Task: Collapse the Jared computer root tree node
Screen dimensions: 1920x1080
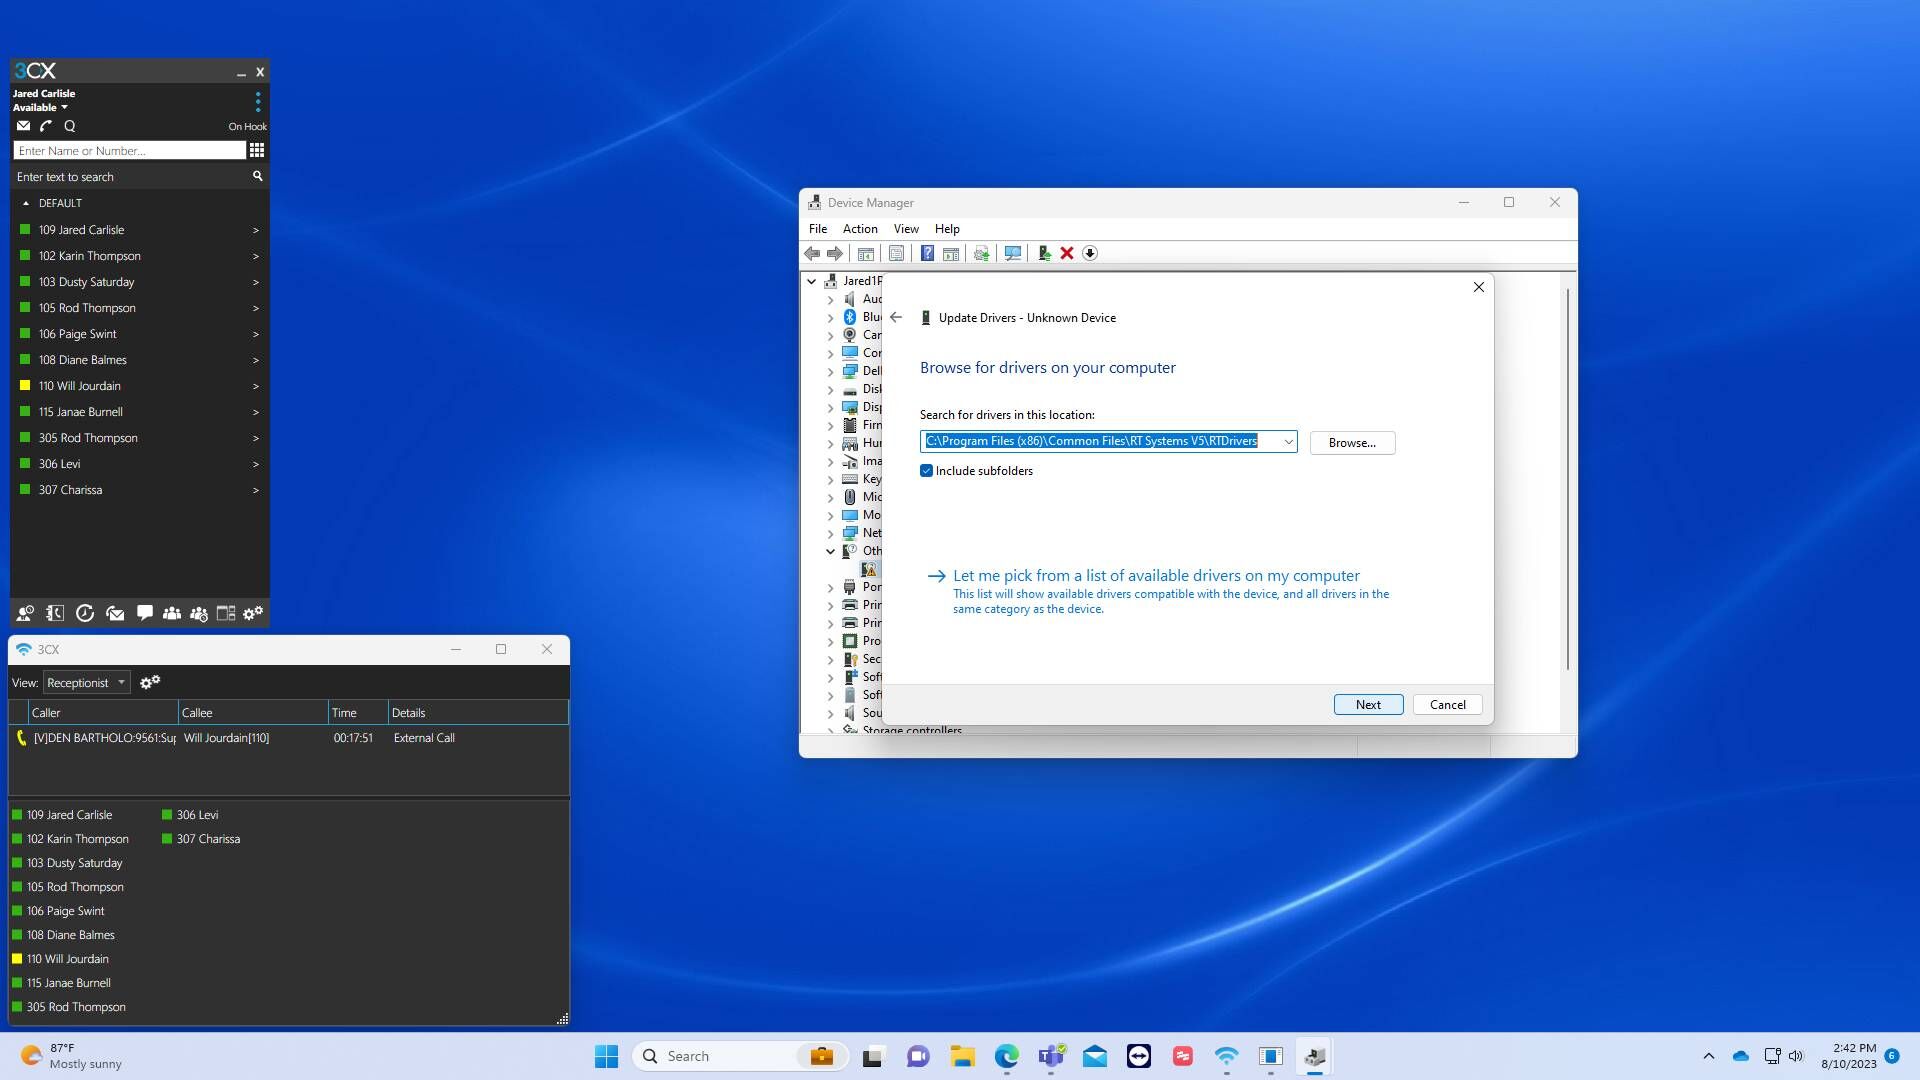Action: pos(812,281)
